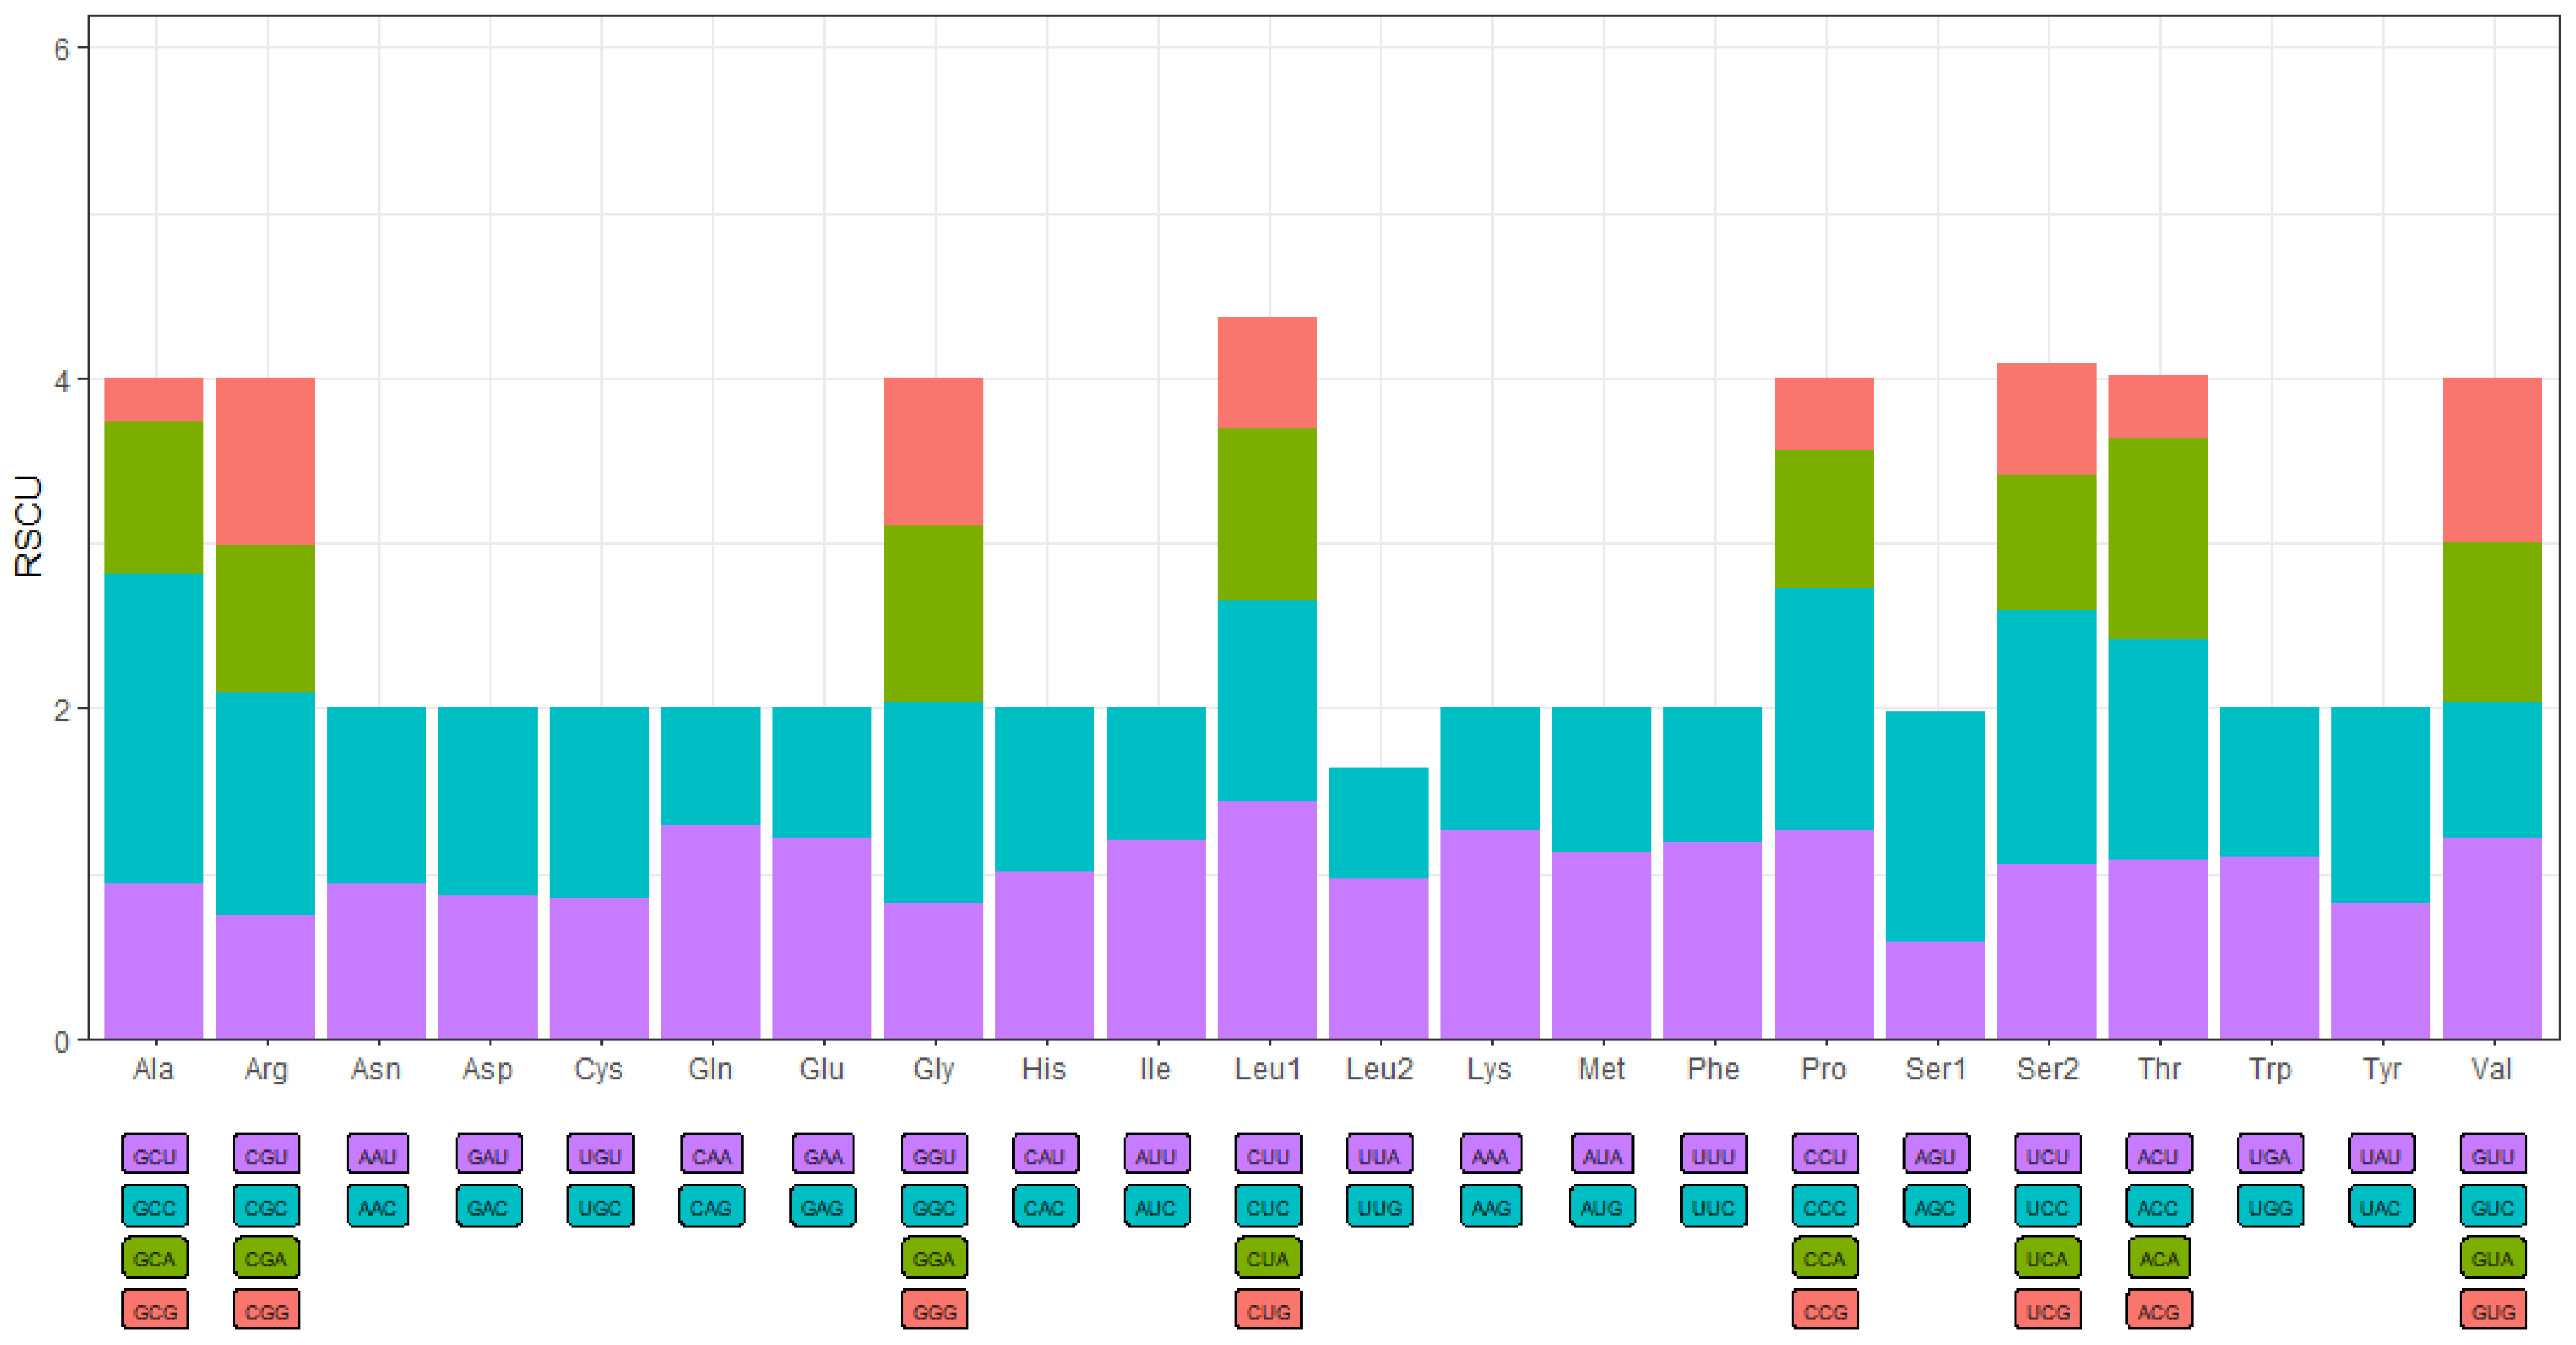Click the AUG codon label under Met
2576x1345 pixels.
pos(1602,1207)
